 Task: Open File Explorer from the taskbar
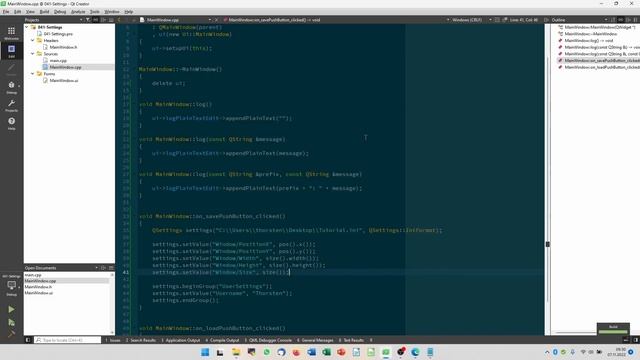pyautogui.click(x=236, y=352)
